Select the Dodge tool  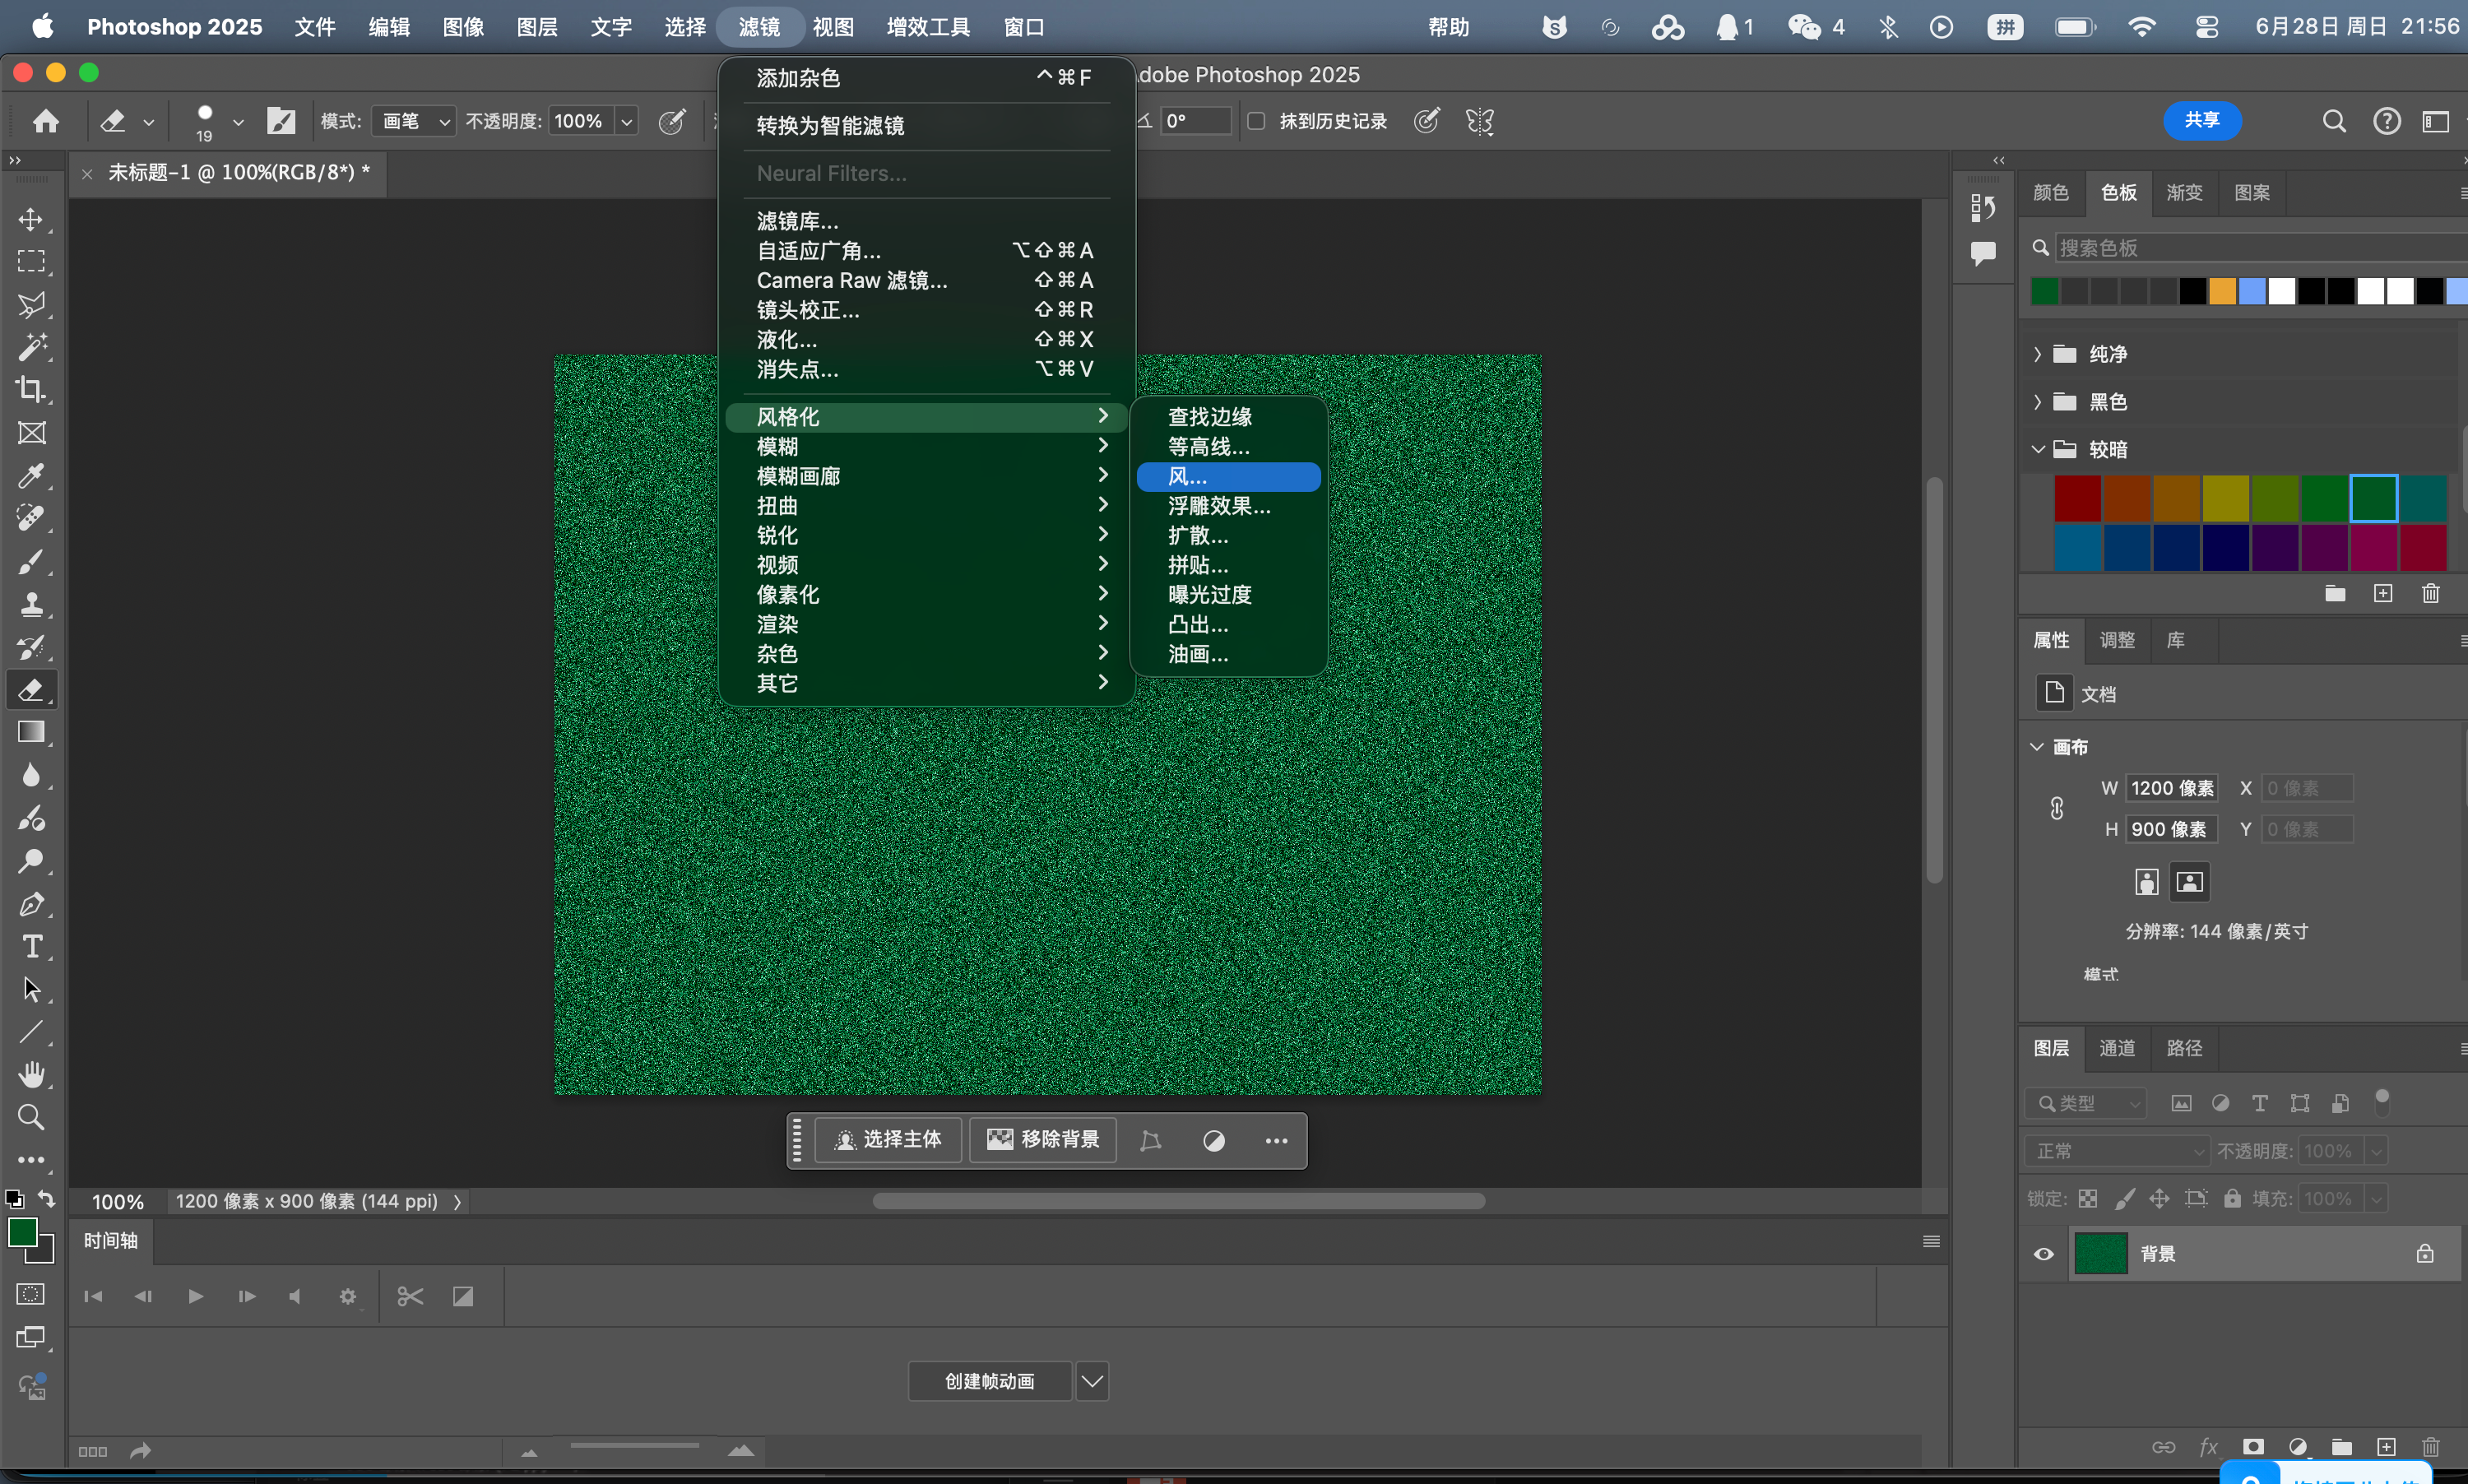(31, 861)
